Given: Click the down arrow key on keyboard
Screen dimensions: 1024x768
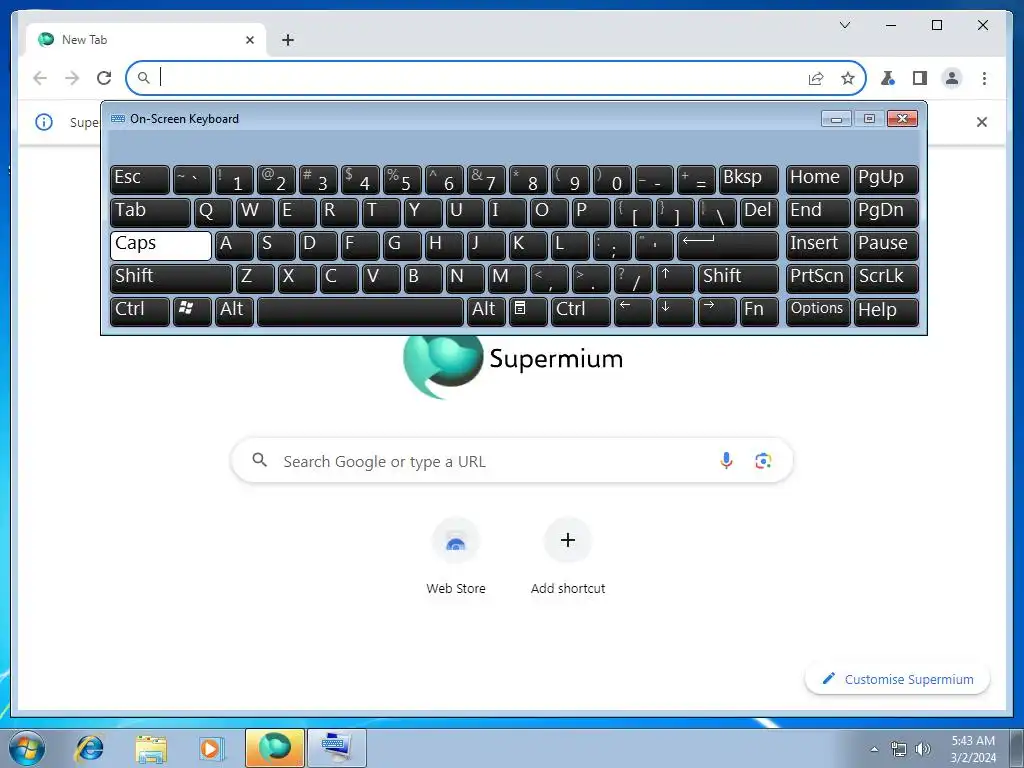Looking at the screenshot, I should [675, 312].
